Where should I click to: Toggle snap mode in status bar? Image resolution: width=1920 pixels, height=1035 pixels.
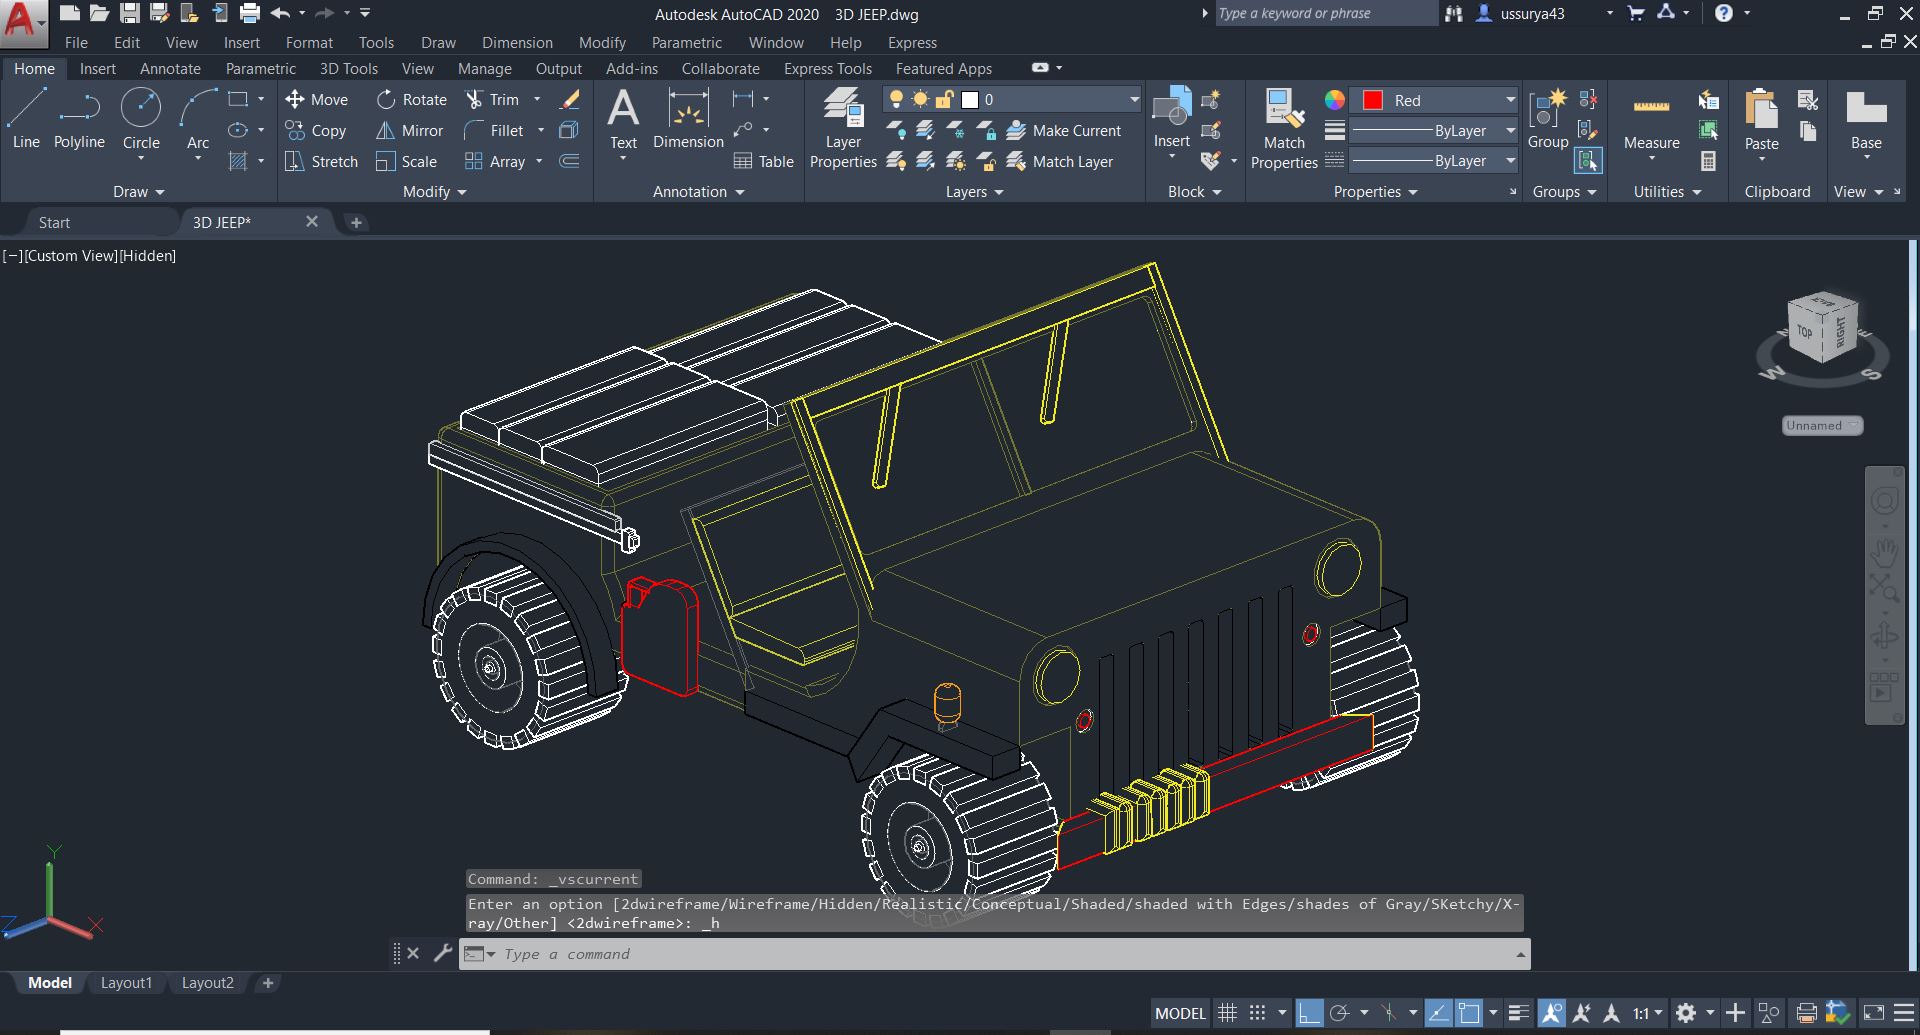tap(1257, 1013)
